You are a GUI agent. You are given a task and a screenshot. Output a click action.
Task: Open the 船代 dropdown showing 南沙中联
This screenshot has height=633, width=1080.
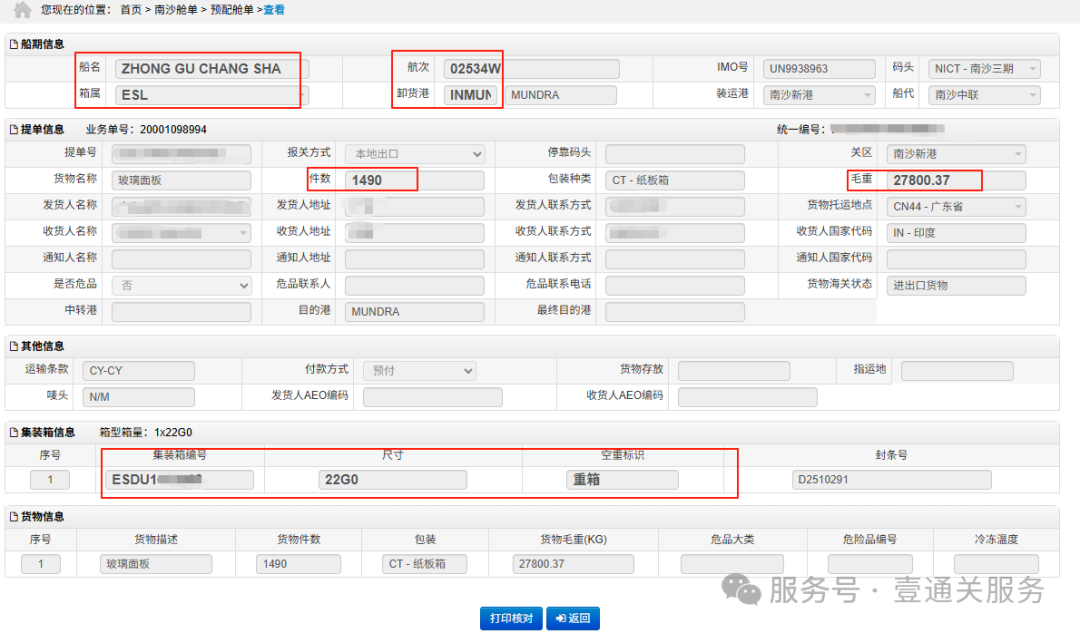[x=984, y=96]
